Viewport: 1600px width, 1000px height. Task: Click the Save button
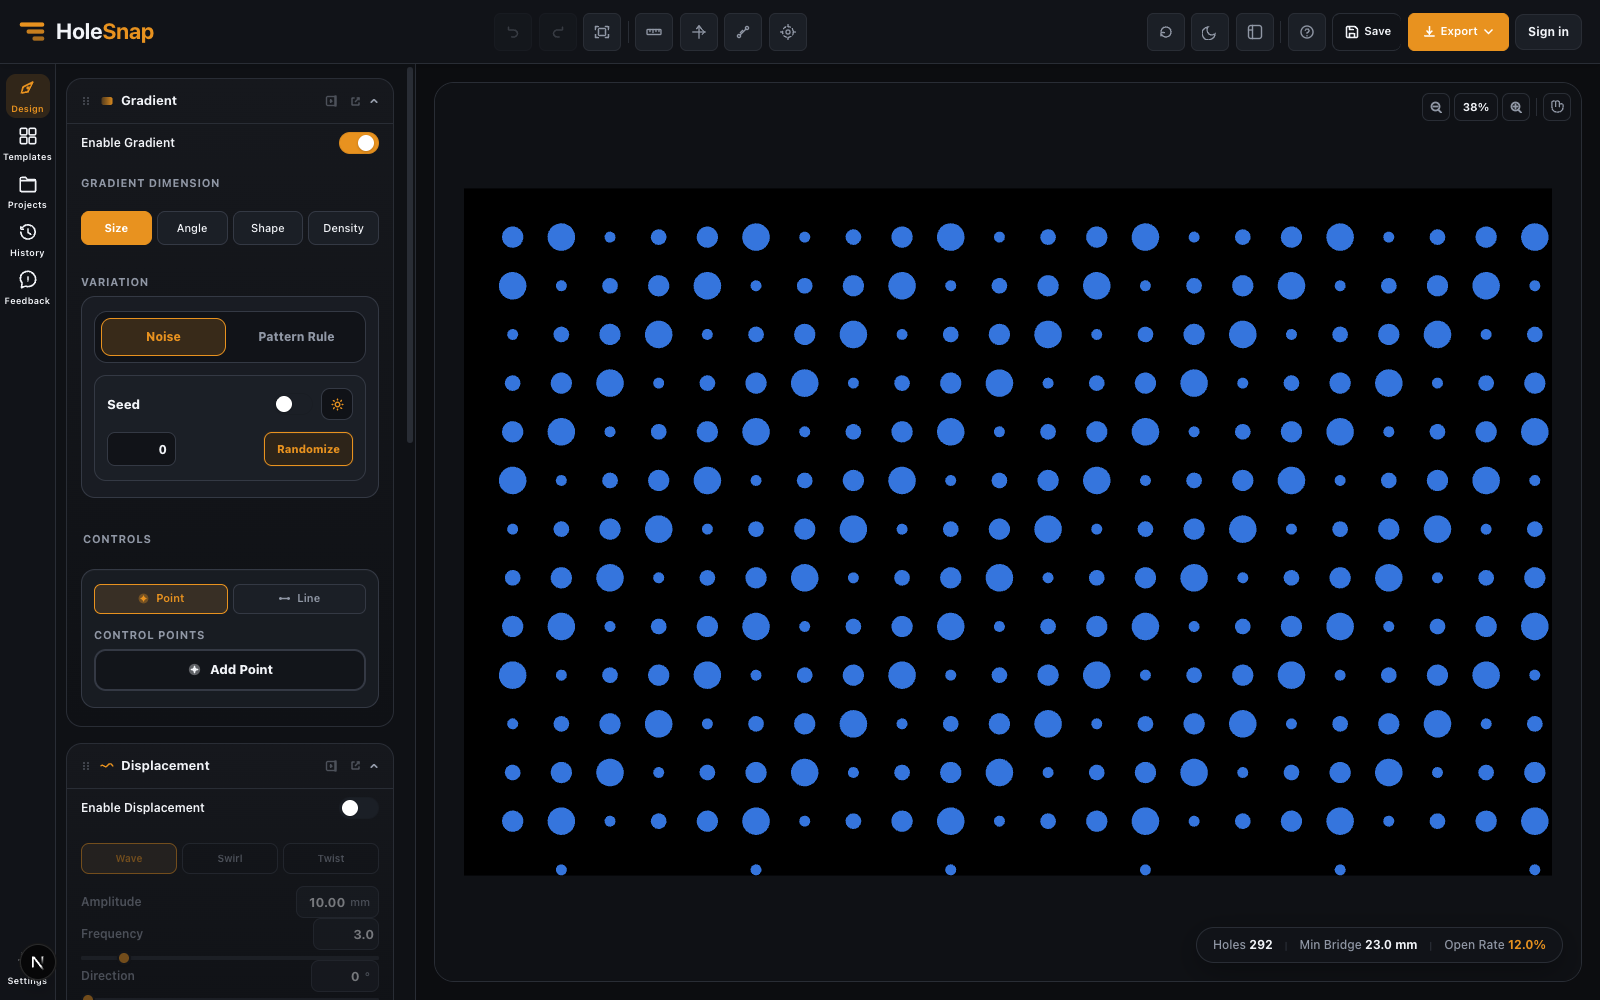[x=1367, y=32]
